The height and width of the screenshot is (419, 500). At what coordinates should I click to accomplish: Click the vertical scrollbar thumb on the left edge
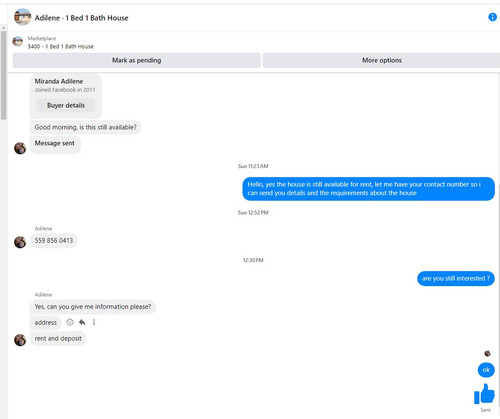(x=3, y=75)
